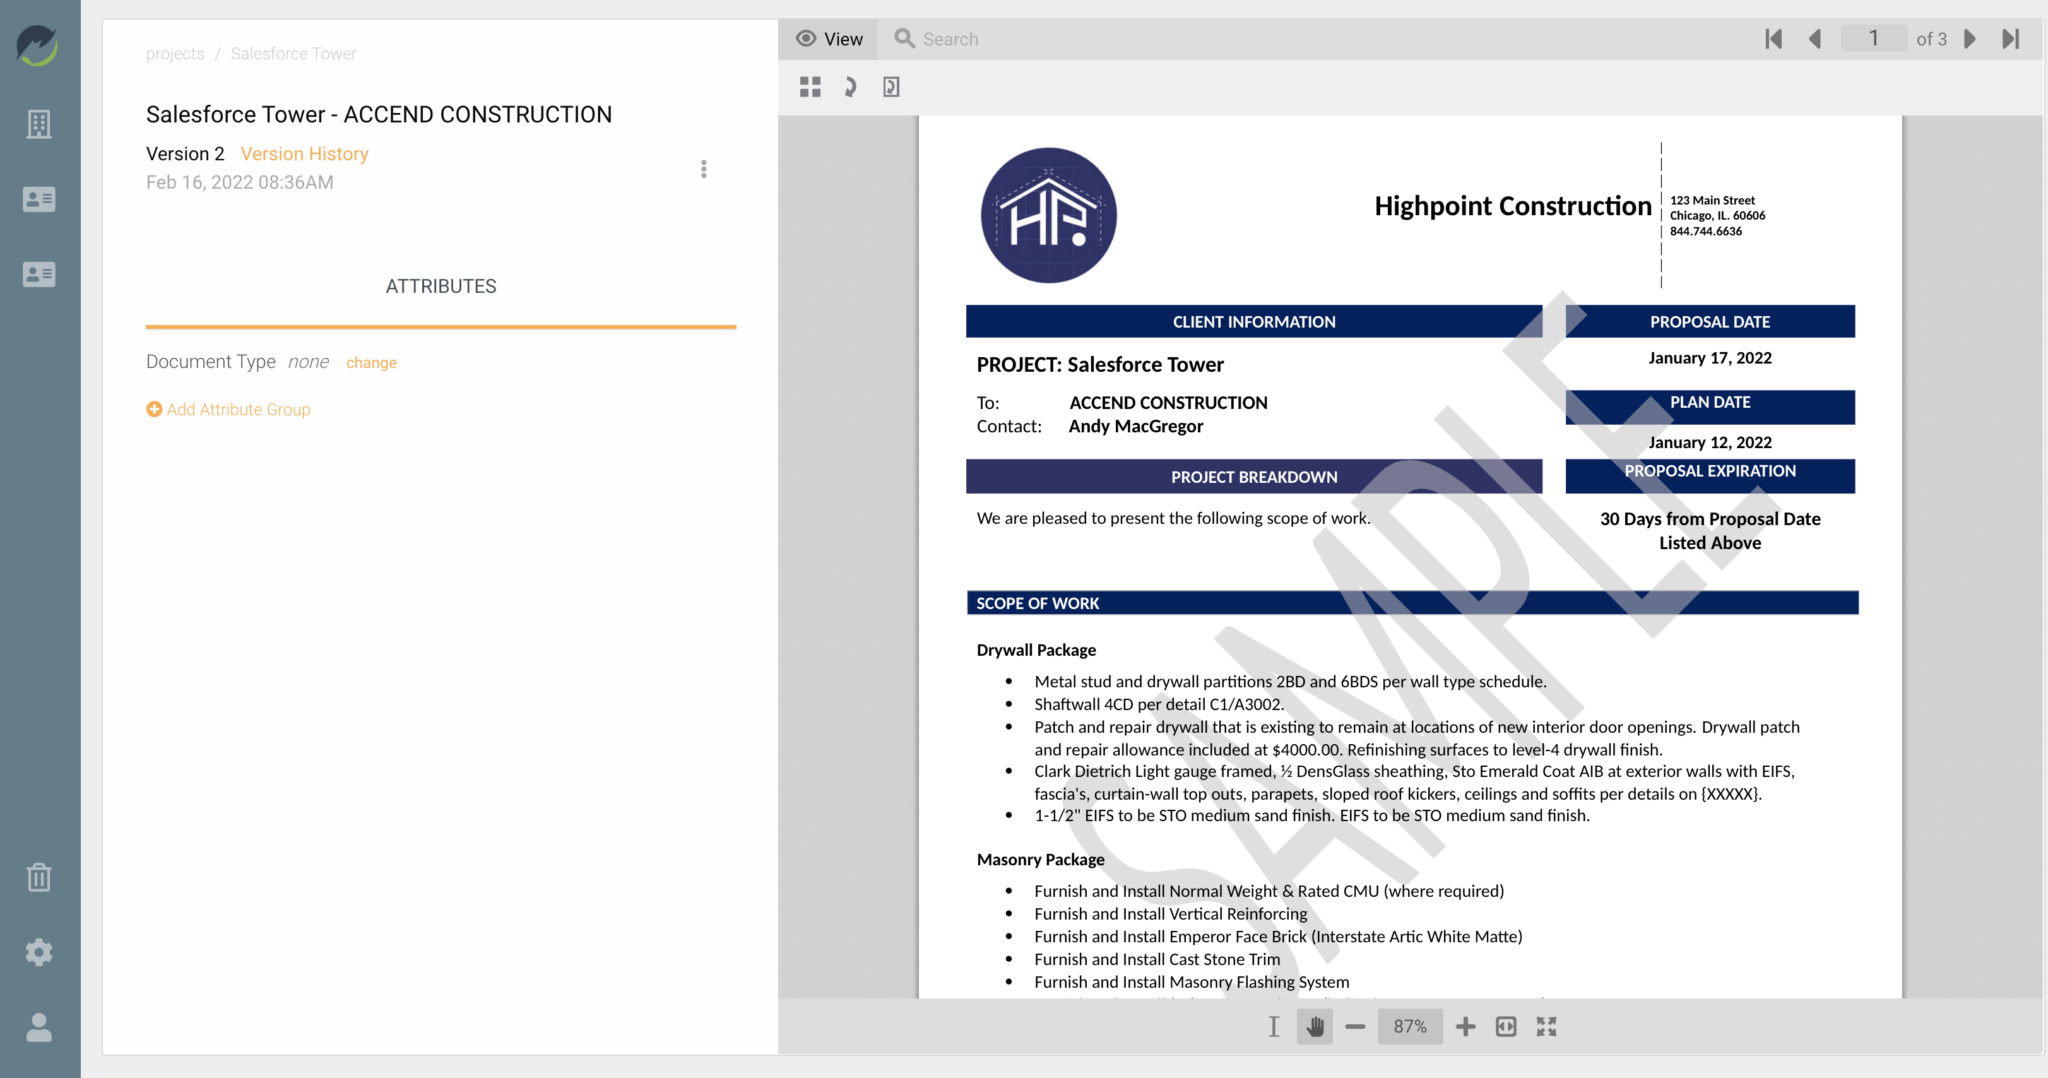The image size is (2048, 1078).
Task: Click the ACCEND CONSTRUCTION recipient name in the document
Action: [x=1168, y=403]
